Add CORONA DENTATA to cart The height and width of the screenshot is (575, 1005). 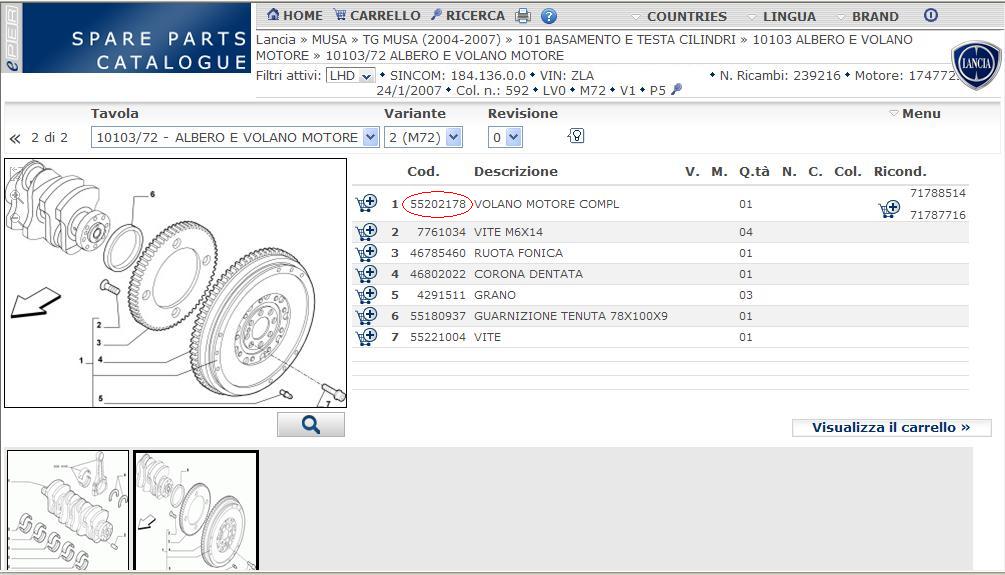pyautogui.click(x=366, y=274)
